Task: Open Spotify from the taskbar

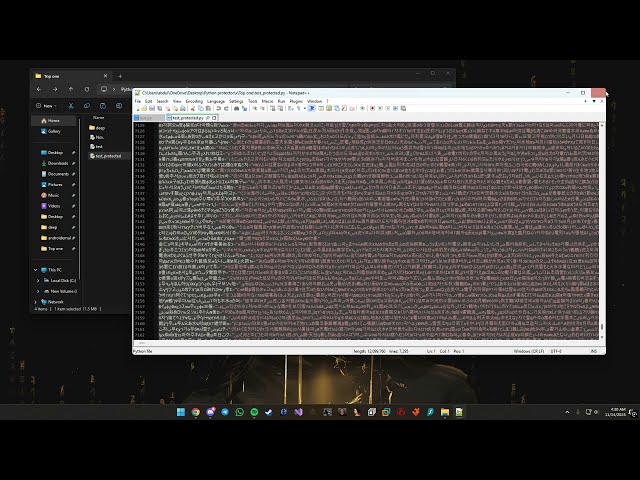Action: (254, 412)
